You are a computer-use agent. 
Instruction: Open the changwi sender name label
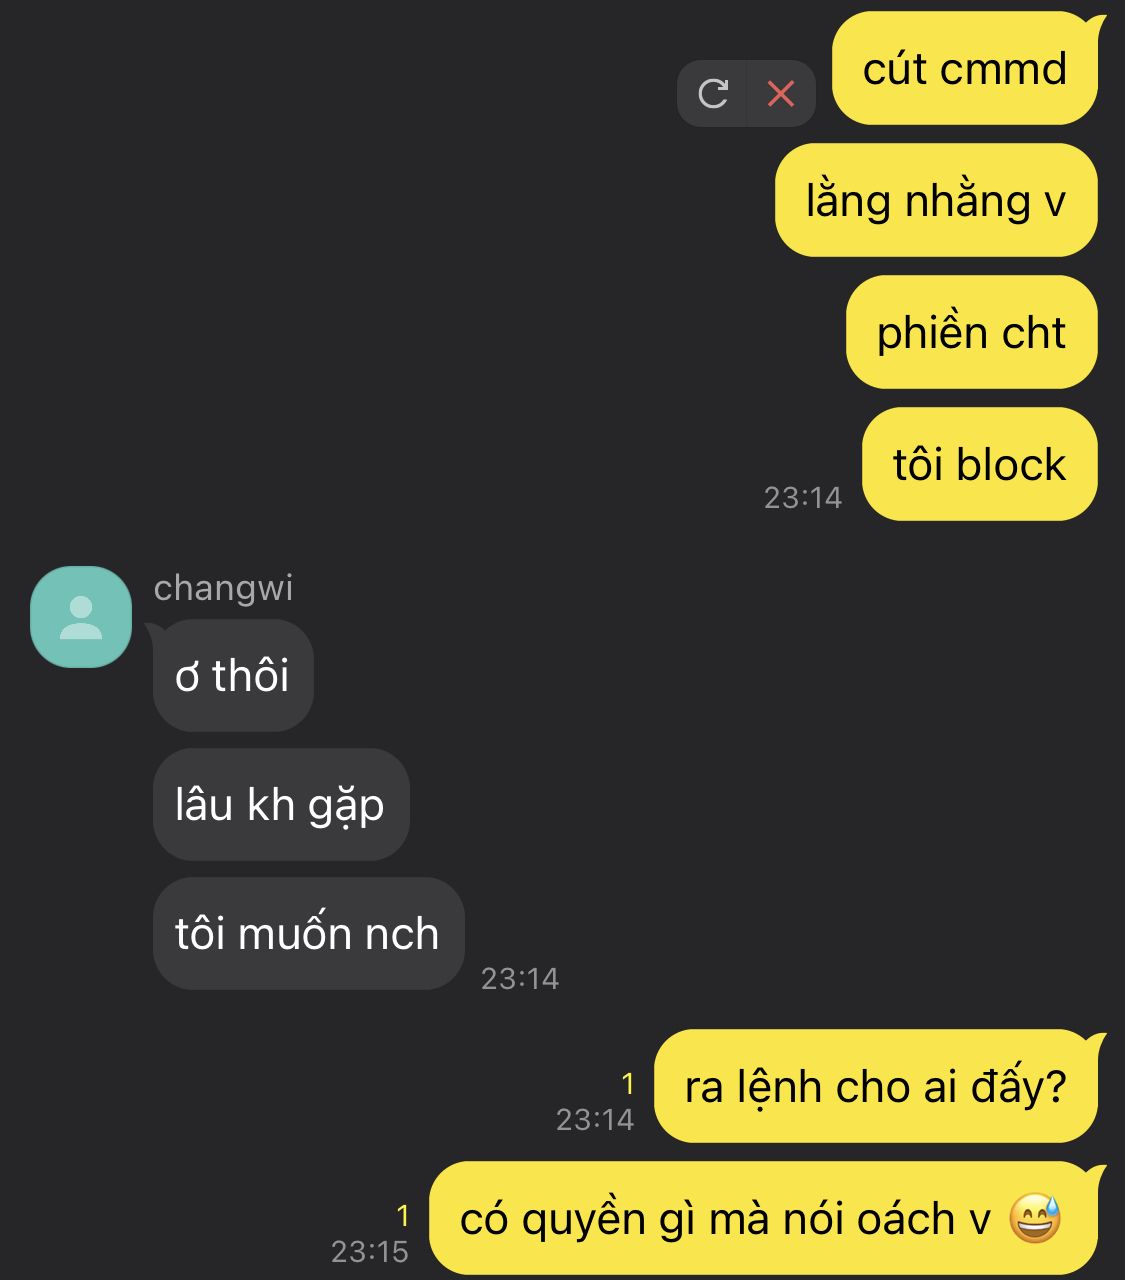coord(223,587)
